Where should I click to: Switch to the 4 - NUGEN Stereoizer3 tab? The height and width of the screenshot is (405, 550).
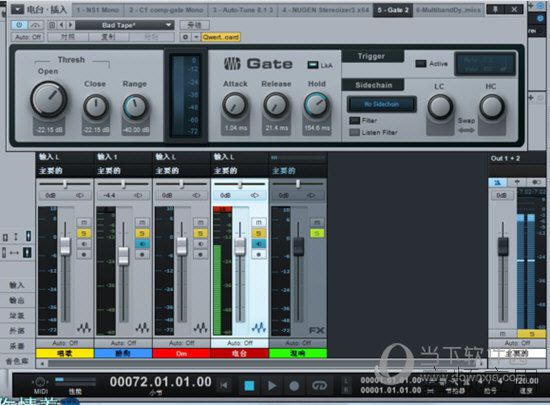326,10
